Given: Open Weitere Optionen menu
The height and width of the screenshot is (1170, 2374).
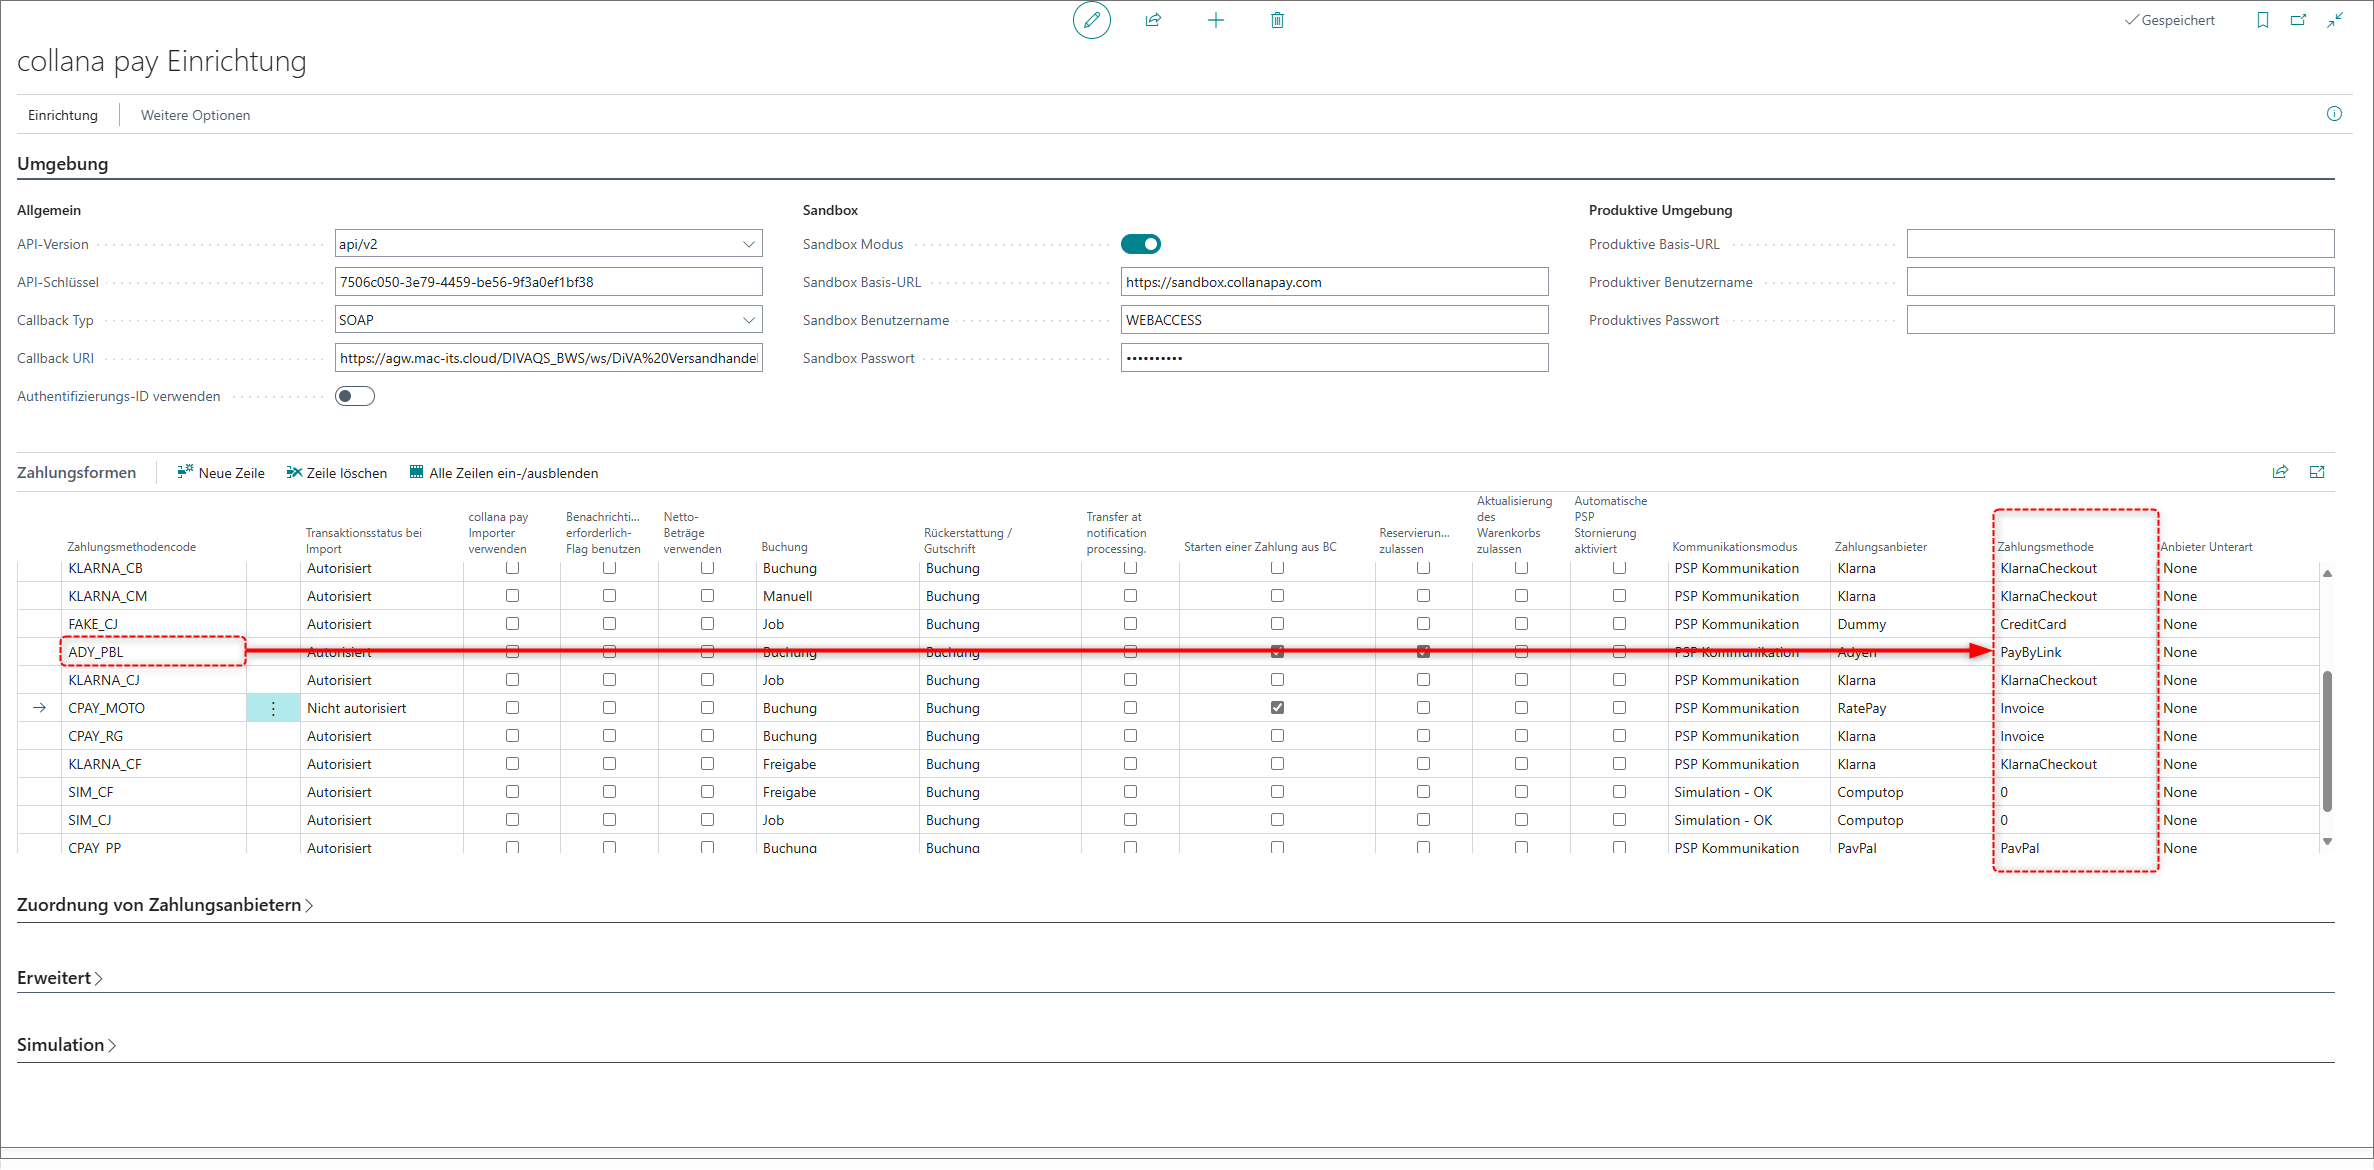Looking at the screenshot, I should pyautogui.click(x=195, y=115).
